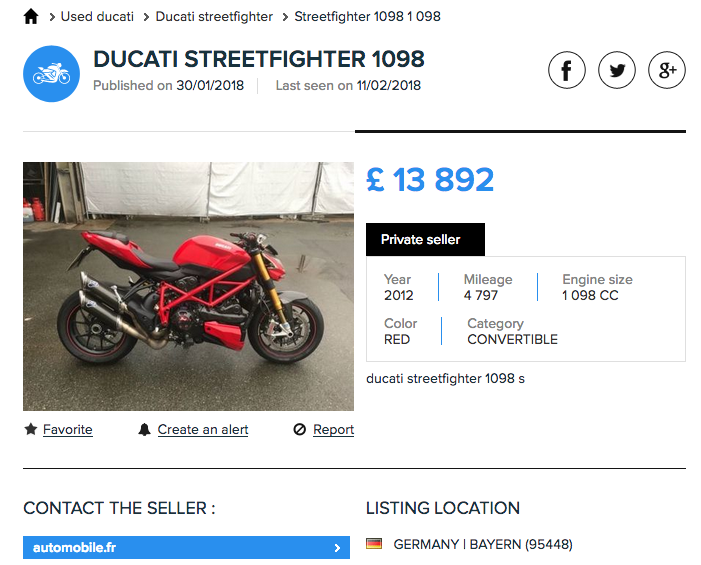Open the Used ducati breadcrumb
The height and width of the screenshot is (565, 701).
coord(97,17)
